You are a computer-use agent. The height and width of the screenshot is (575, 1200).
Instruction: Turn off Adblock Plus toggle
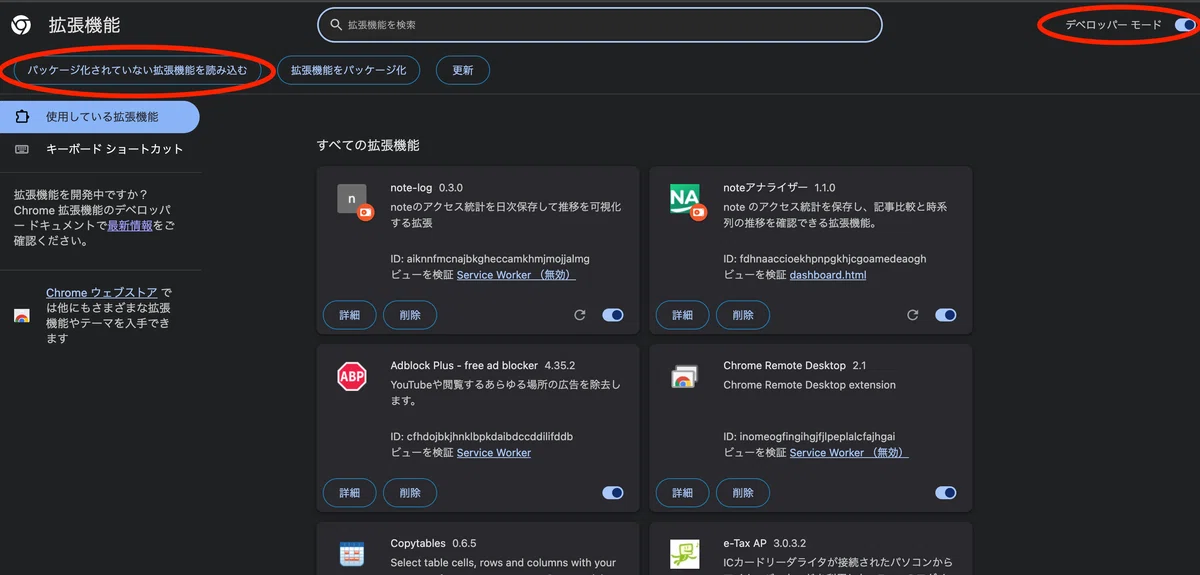[x=613, y=493]
